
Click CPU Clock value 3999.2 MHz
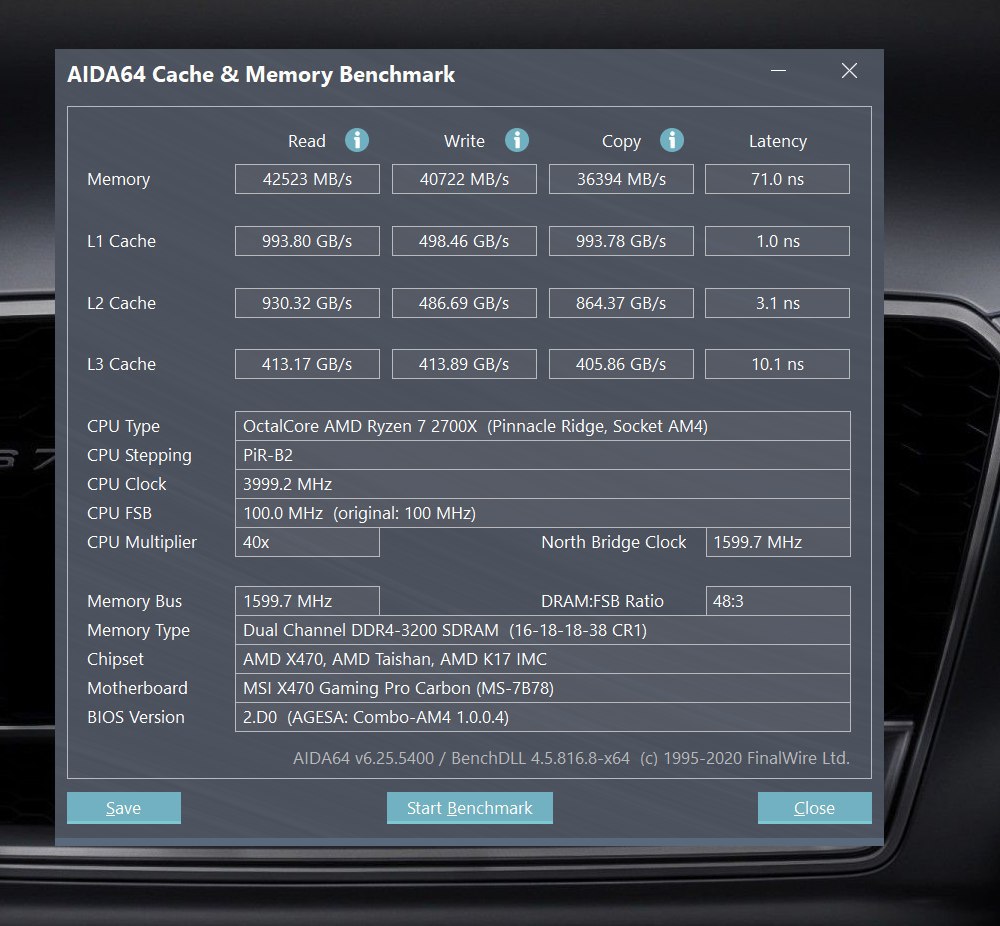pos(543,484)
